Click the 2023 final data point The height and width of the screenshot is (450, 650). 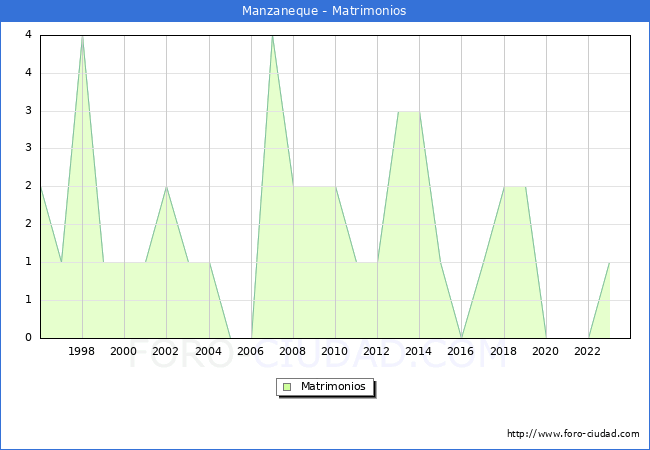click(609, 262)
